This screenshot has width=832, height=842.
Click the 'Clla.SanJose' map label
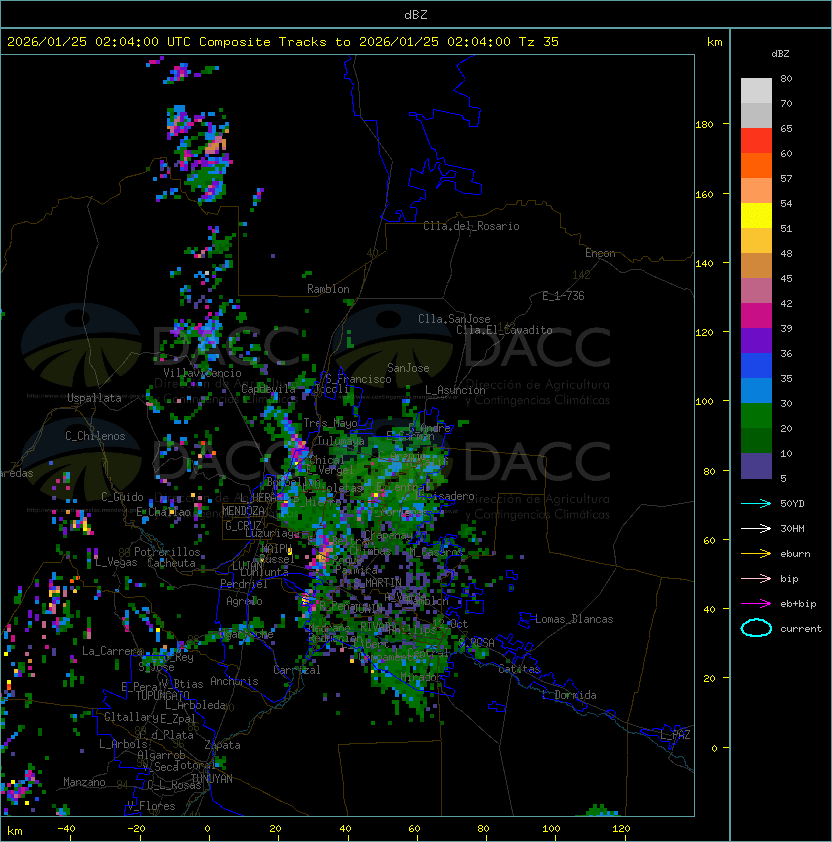click(454, 319)
